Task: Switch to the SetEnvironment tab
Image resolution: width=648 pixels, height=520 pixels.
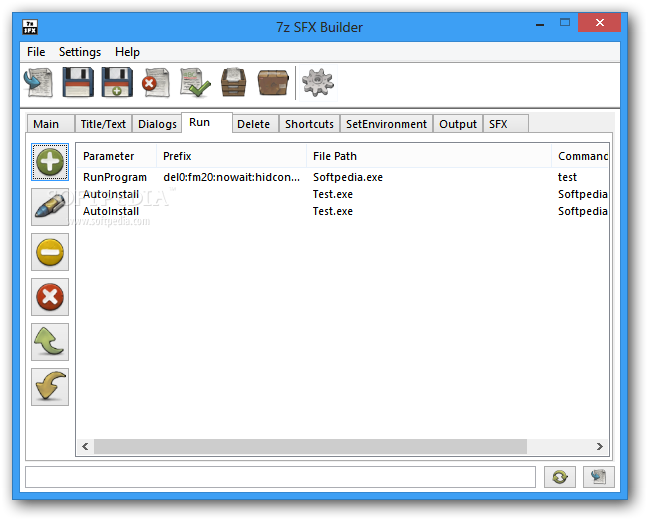Action: tap(386, 124)
